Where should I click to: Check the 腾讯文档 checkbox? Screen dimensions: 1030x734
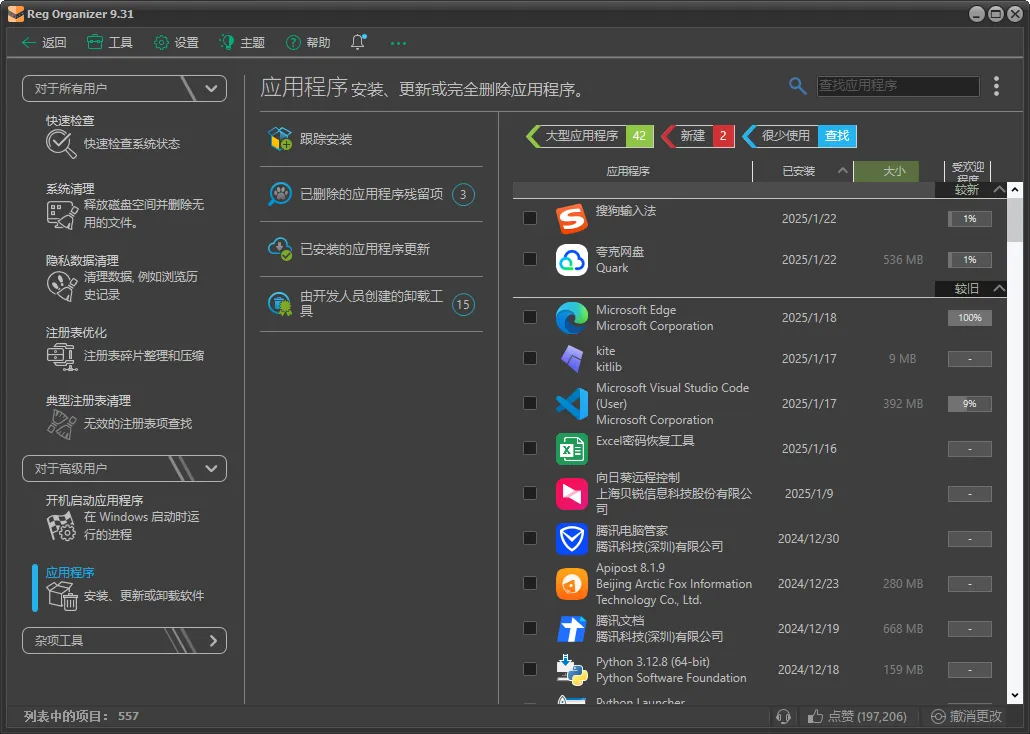pyautogui.click(x=529, y=629)
